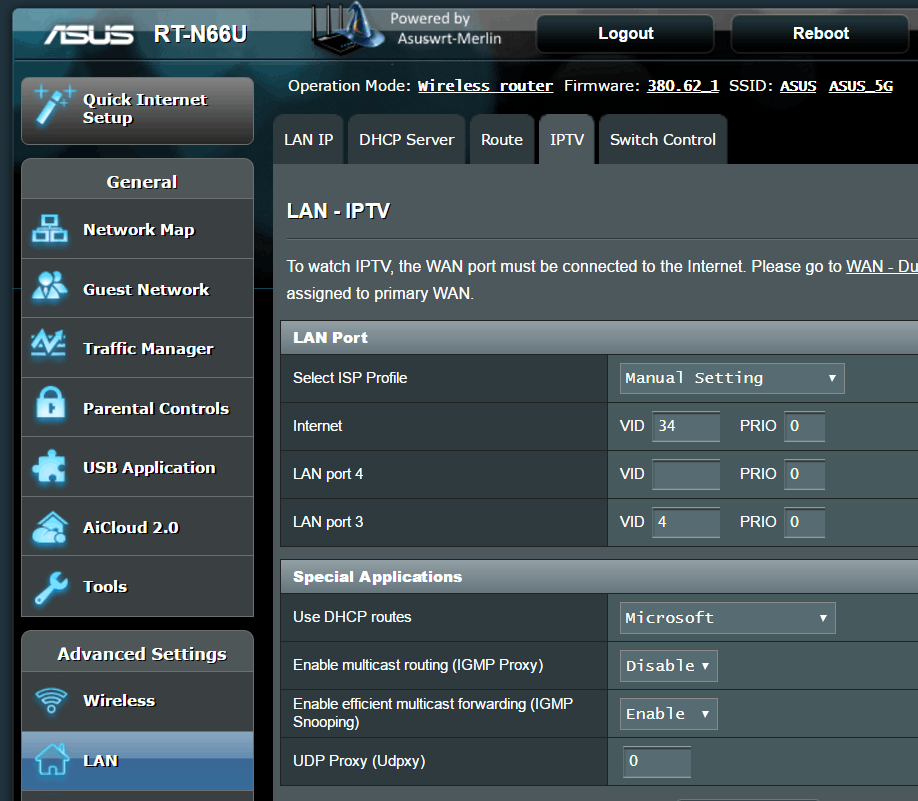
Task: Open the Network Map menu item
Action: click(138, 229)
